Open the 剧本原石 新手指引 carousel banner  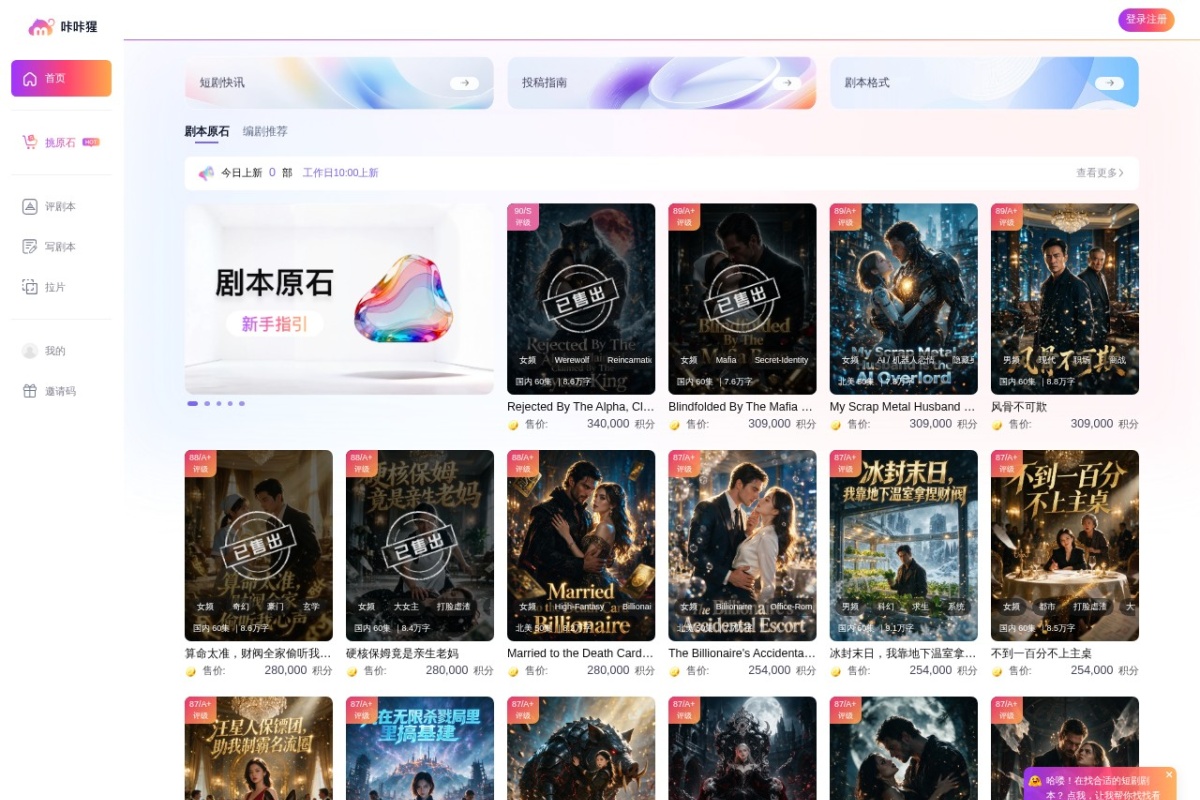(x=339, y=299)
